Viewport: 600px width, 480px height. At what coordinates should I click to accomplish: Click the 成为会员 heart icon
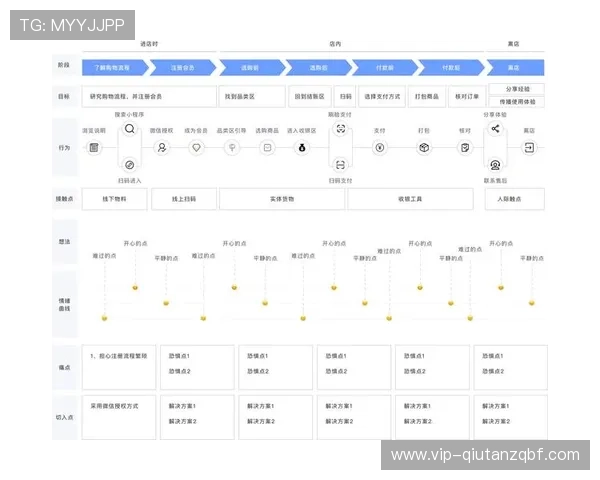click(196, 147)
